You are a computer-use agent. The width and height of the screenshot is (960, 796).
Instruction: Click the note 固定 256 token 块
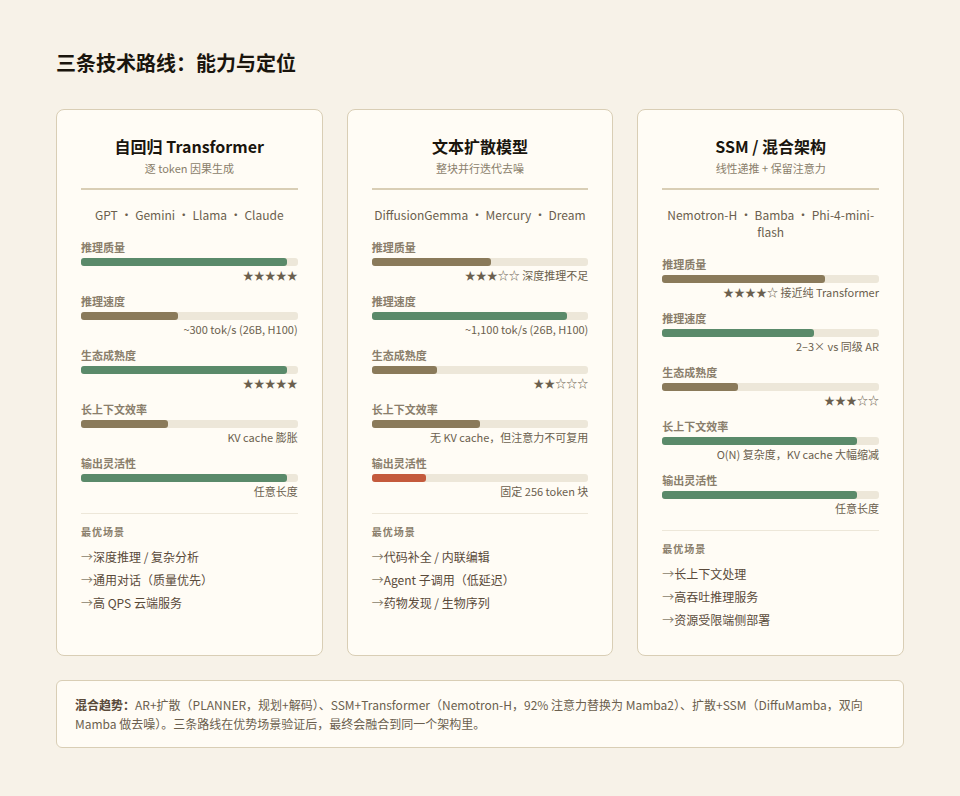click(x=544, y=492)
